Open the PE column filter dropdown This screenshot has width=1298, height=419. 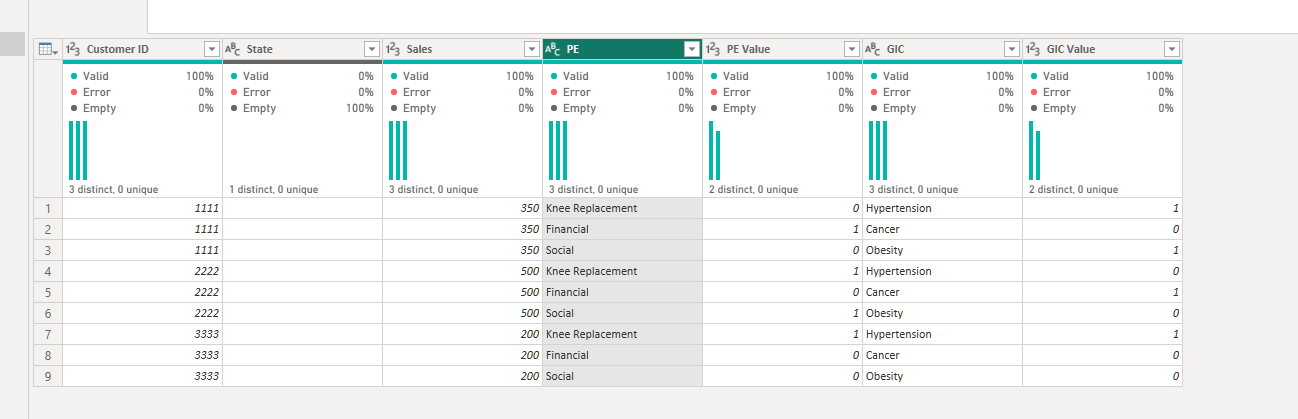(x=691, y=49)
